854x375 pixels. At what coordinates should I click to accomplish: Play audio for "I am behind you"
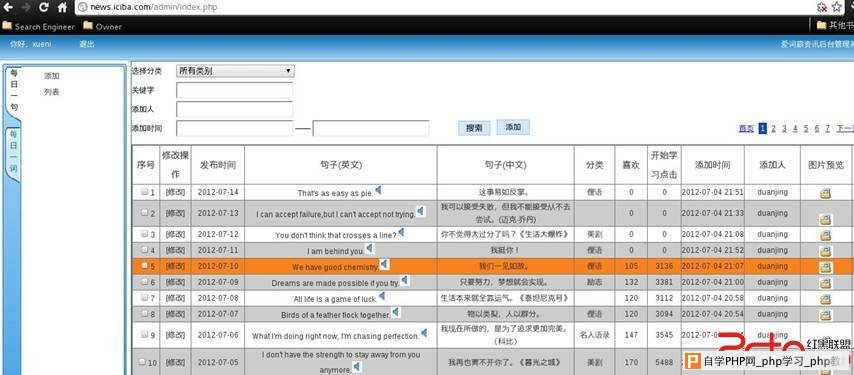click(x=369, y=249)
